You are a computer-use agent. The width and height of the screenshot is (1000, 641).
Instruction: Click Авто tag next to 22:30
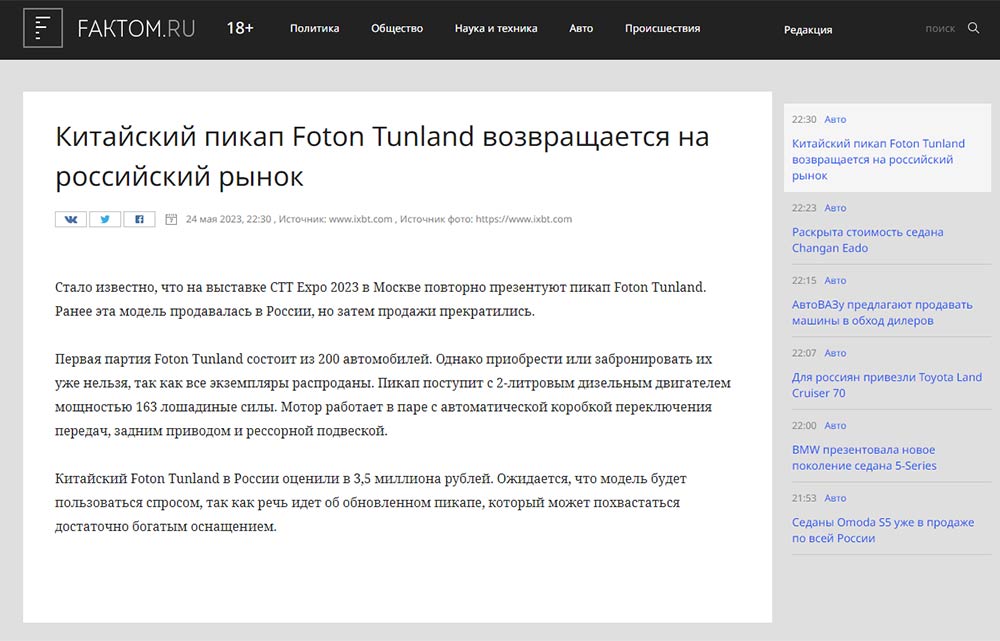pos(835,119)
